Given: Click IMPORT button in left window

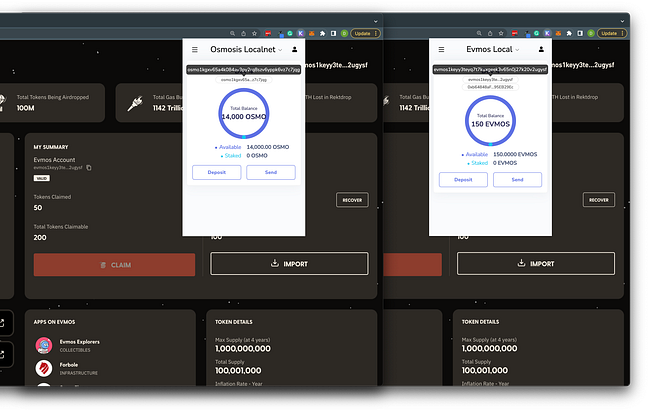Looking at the screenshot, I should point(289,264).
